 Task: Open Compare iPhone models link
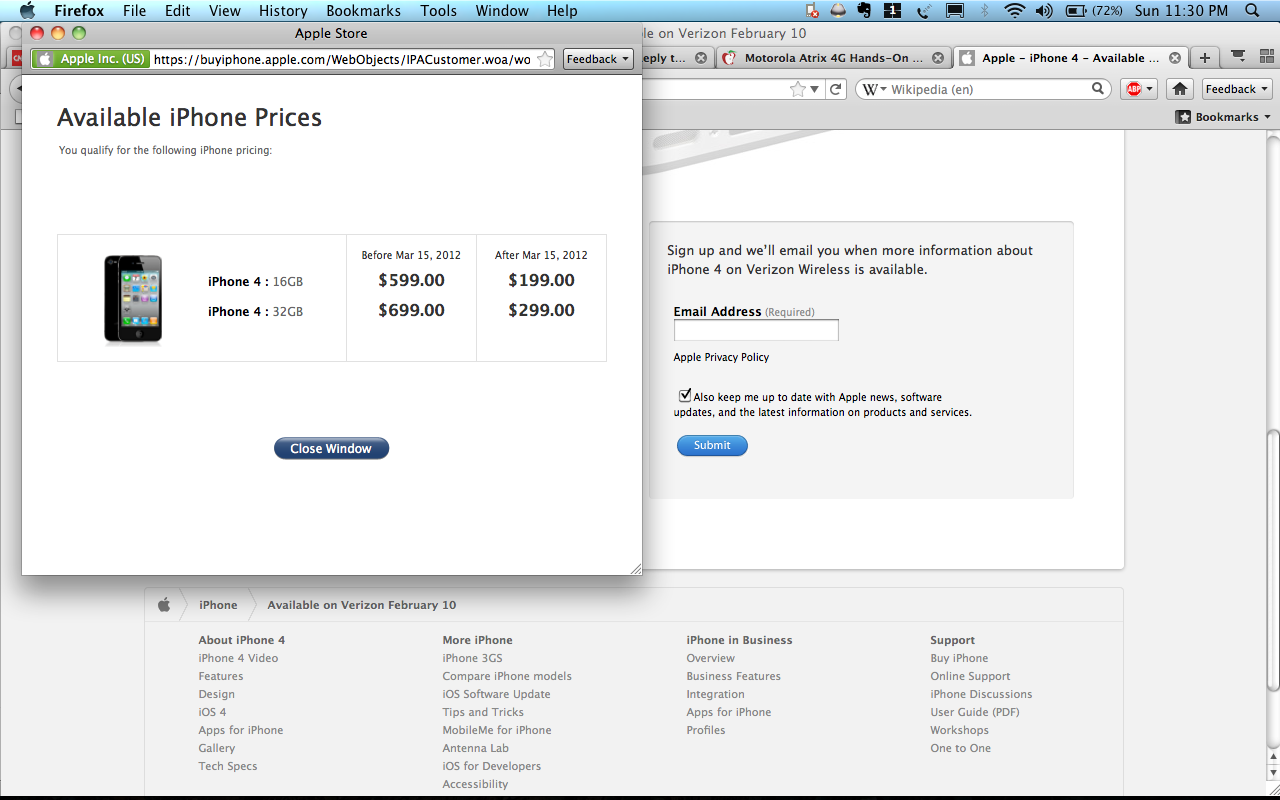[507, 676]
